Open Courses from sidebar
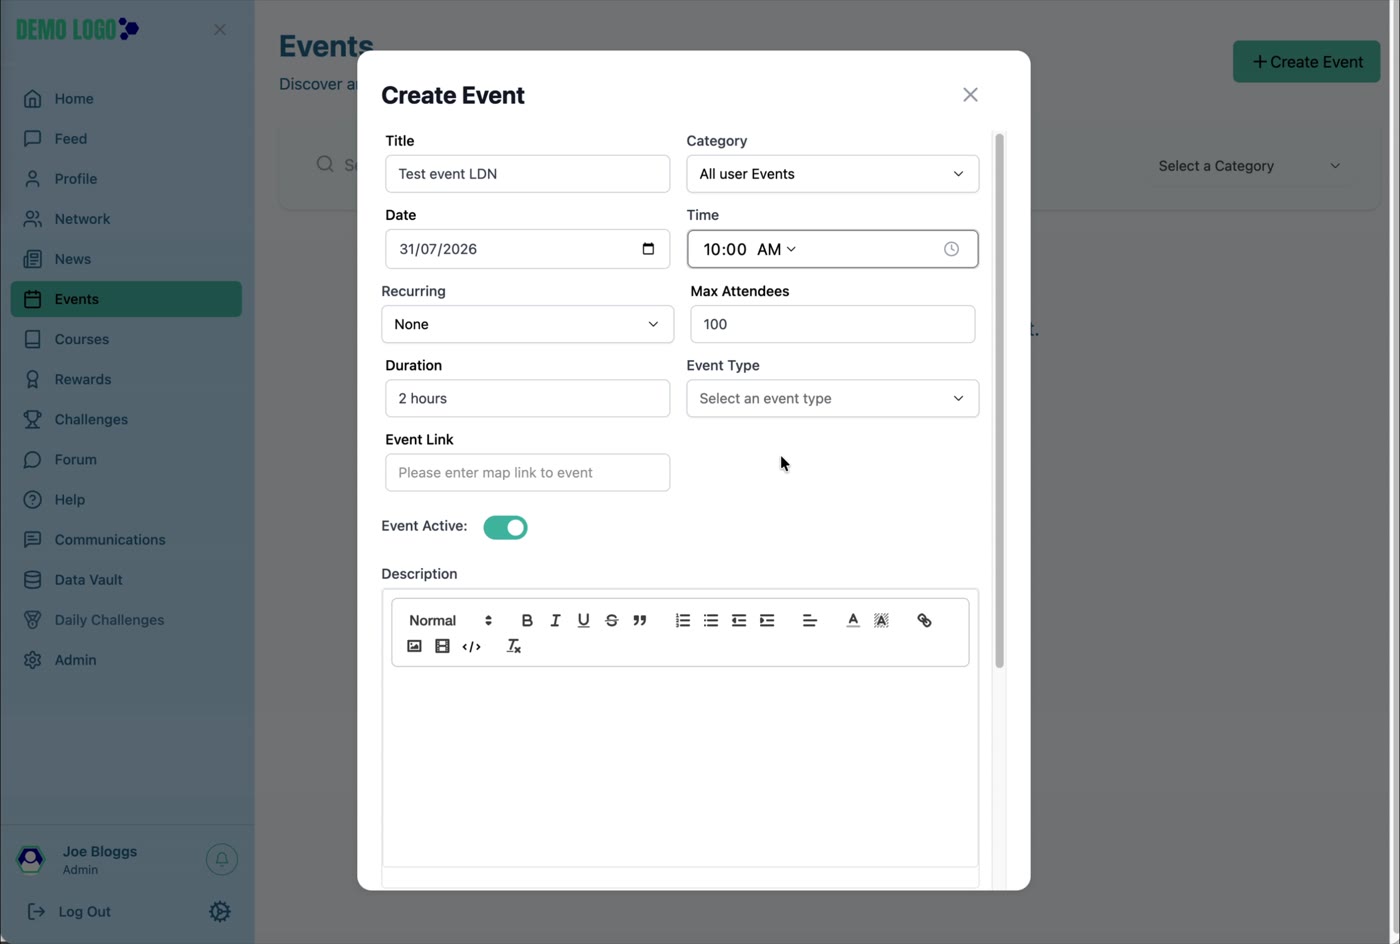 [126, 339]
